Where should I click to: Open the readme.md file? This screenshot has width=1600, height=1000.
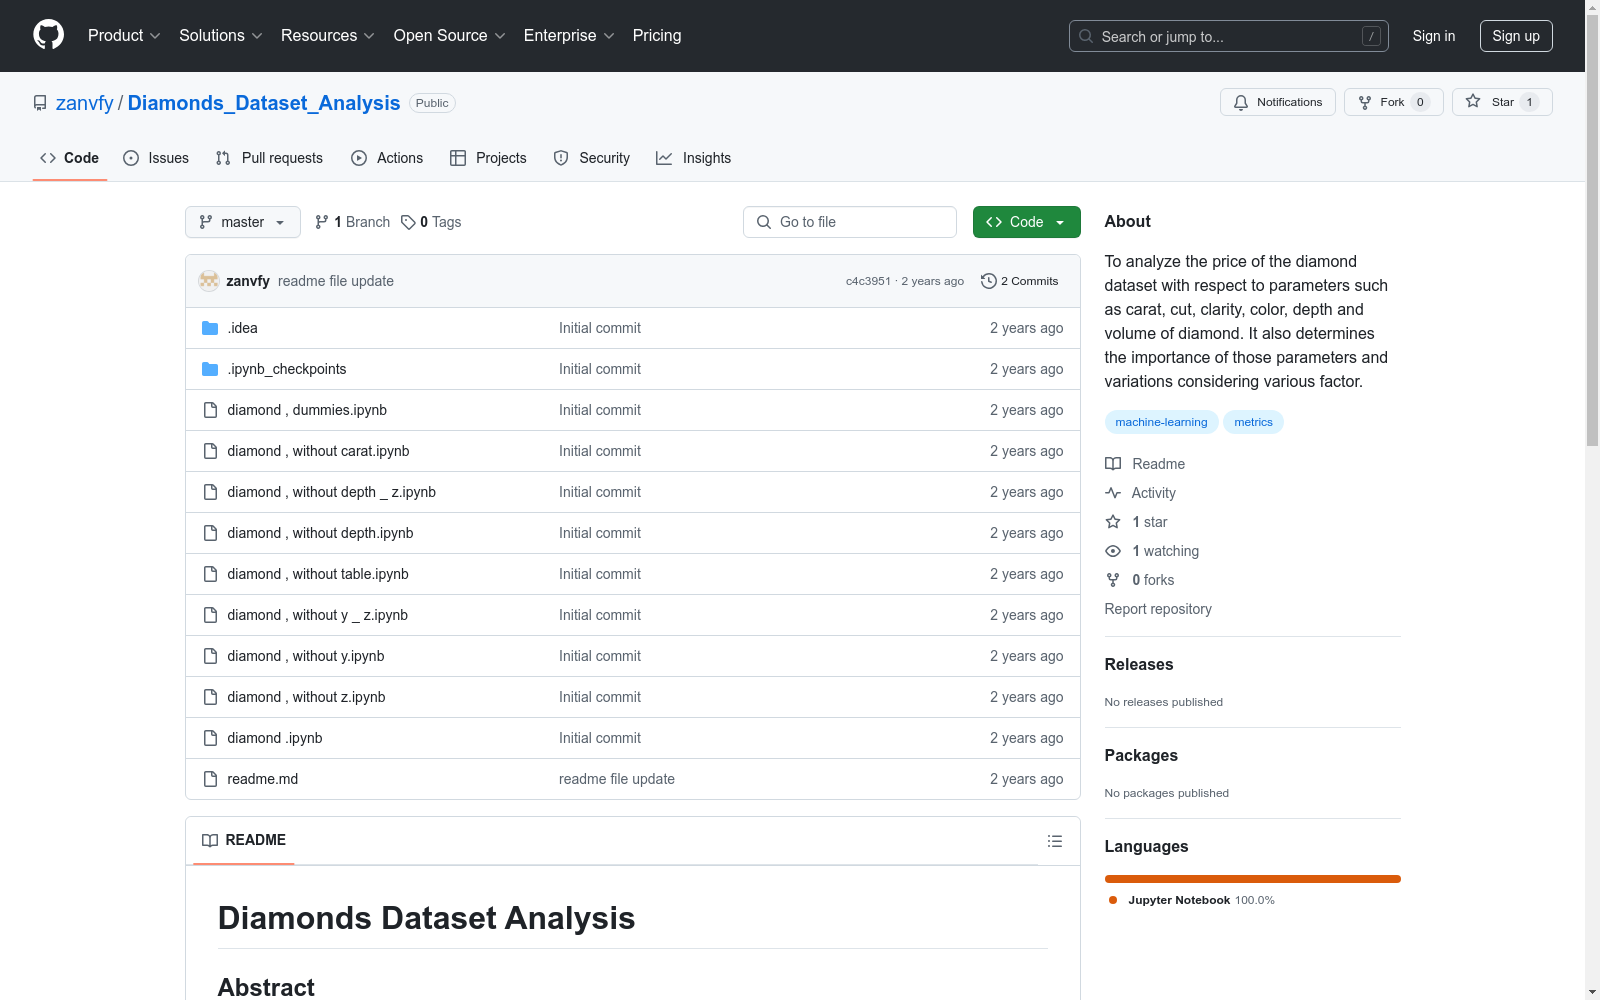tap(262, 779)
